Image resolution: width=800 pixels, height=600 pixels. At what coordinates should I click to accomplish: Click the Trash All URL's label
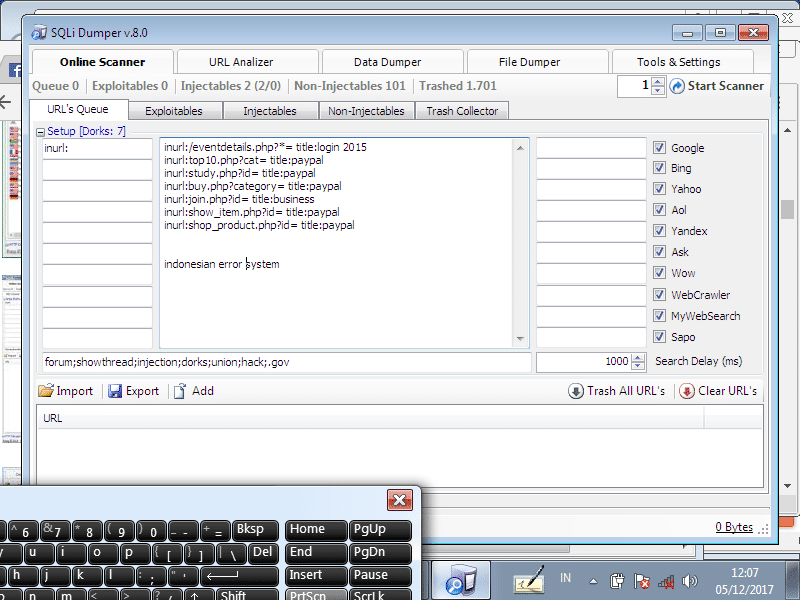626,391
